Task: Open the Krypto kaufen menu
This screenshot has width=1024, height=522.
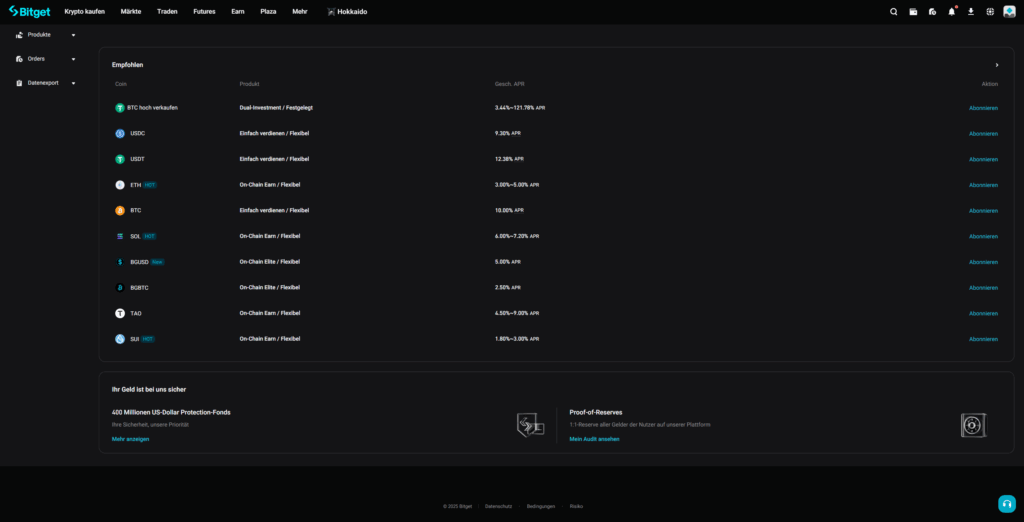Action: coord(84,12)
